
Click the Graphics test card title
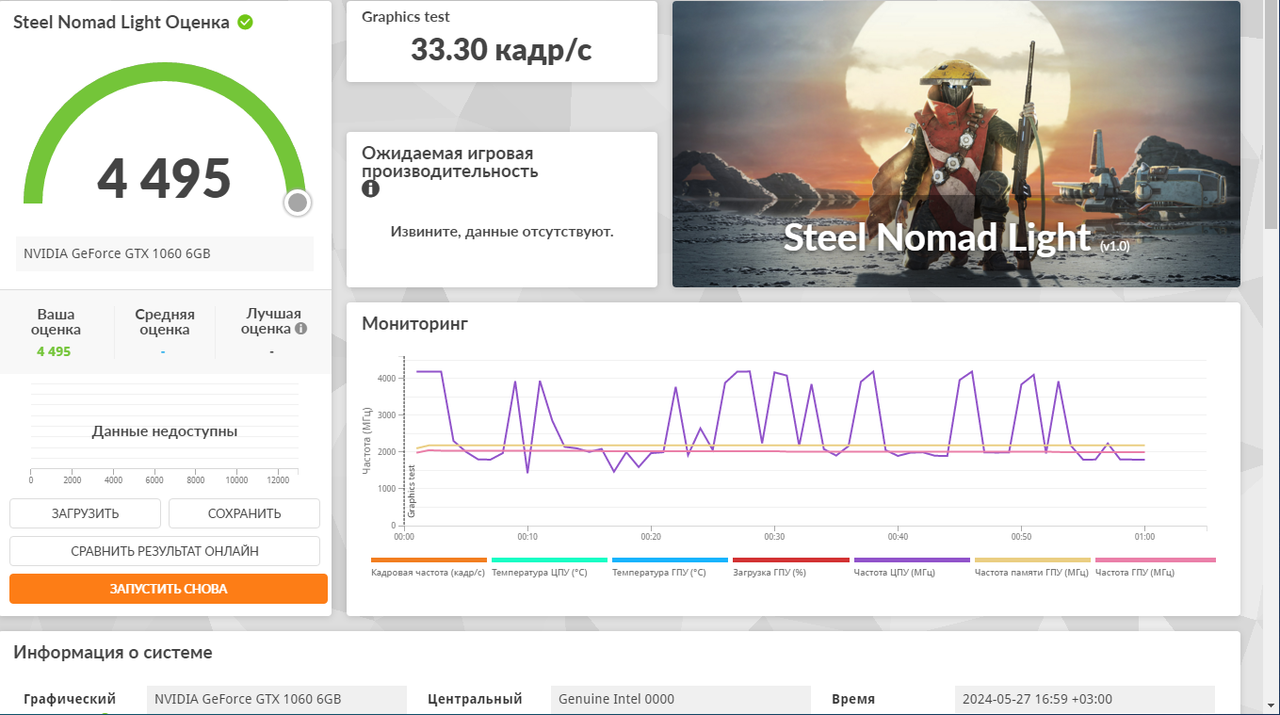click(406, 17)
